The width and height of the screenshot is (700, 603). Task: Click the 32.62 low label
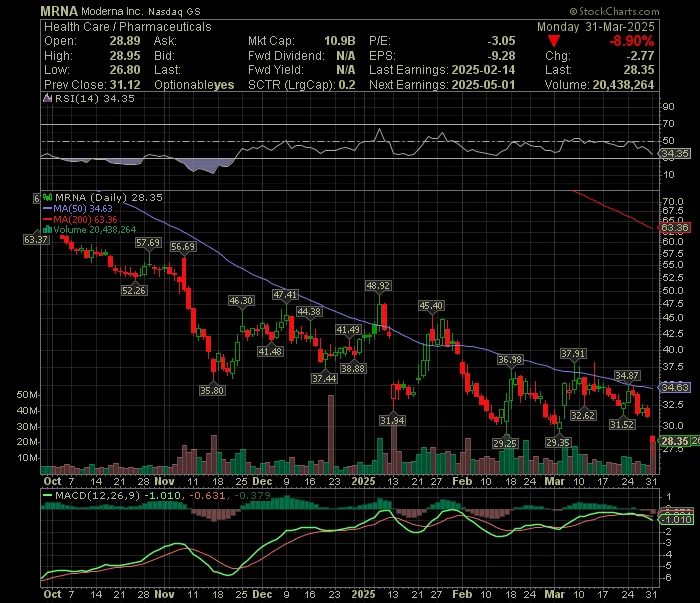pyautogui.click(x=583, y=416)
